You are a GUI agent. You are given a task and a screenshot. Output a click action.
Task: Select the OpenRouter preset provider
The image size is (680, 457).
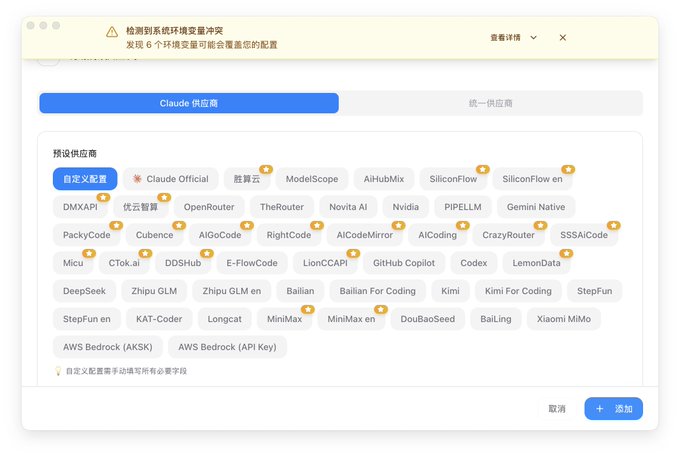[209, 207]
